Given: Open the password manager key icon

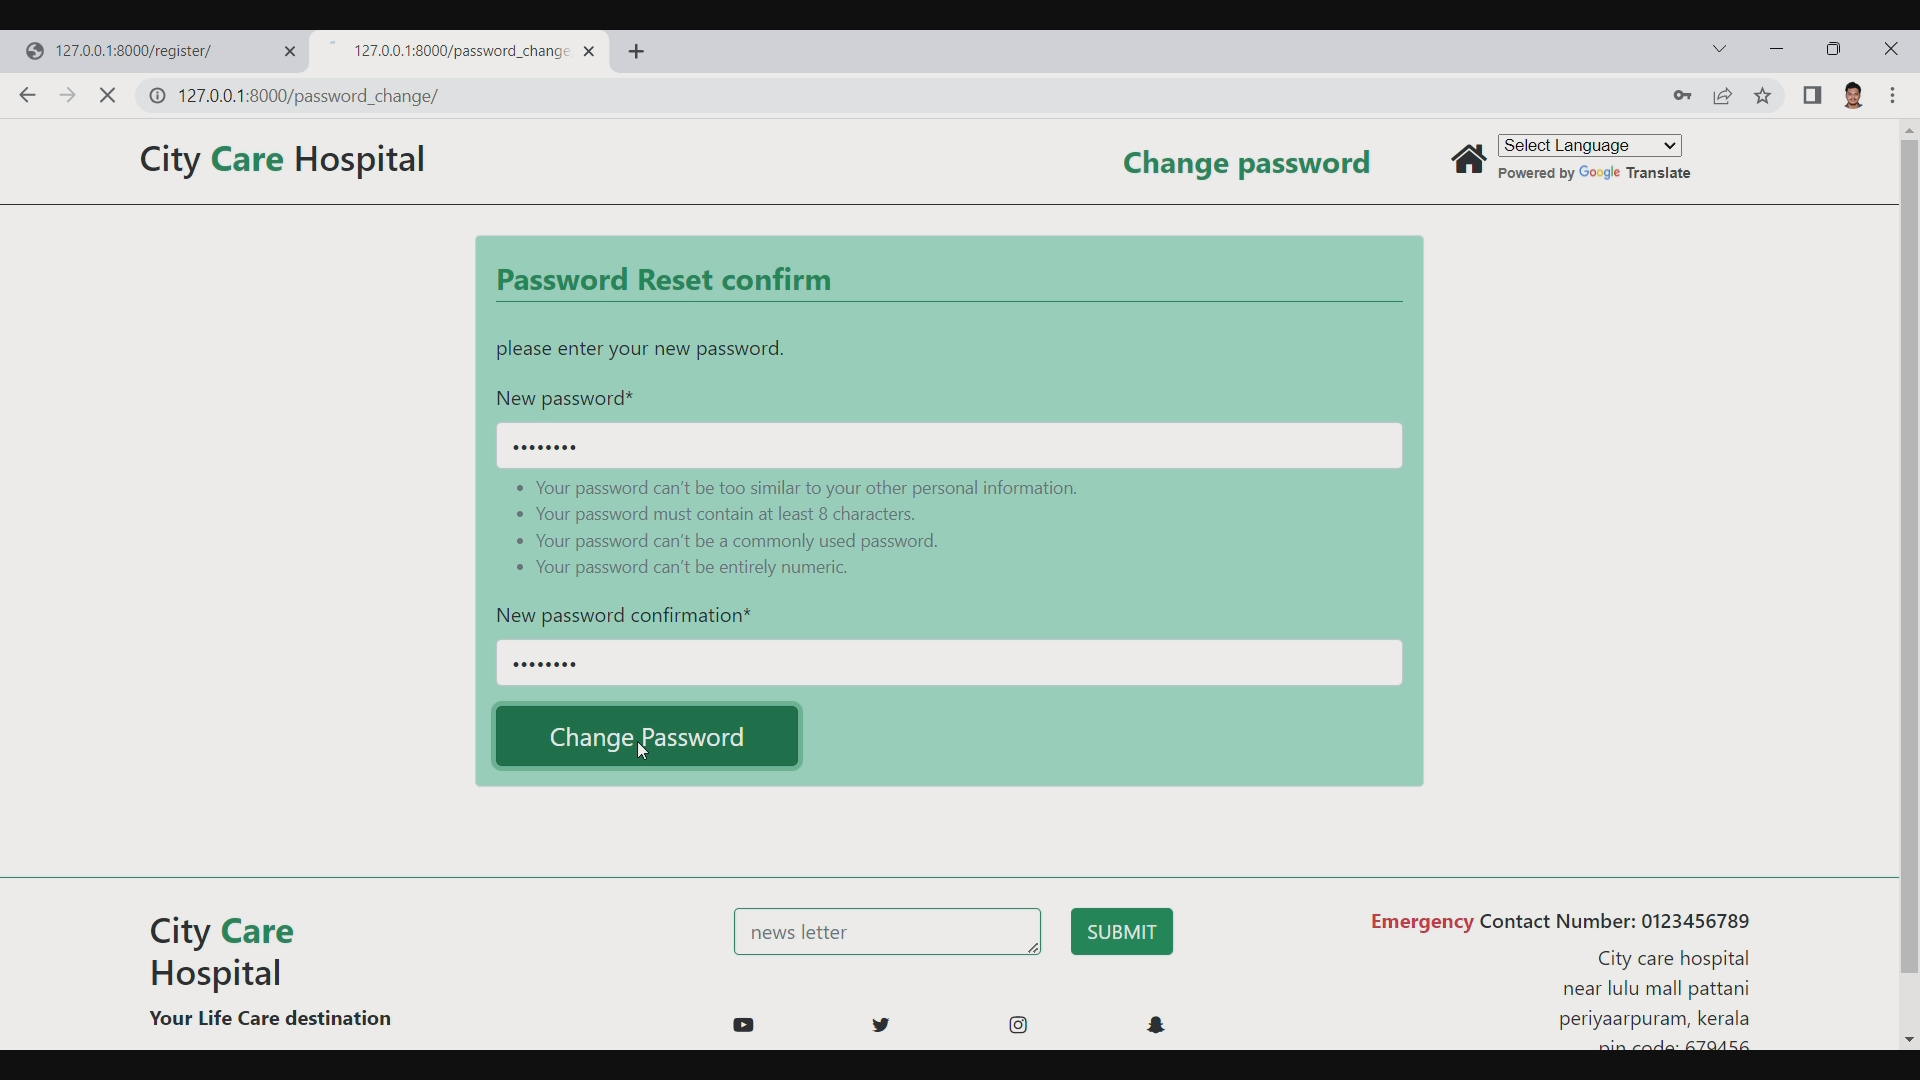Looking at the screenshot, I should tap(1684, 96).
